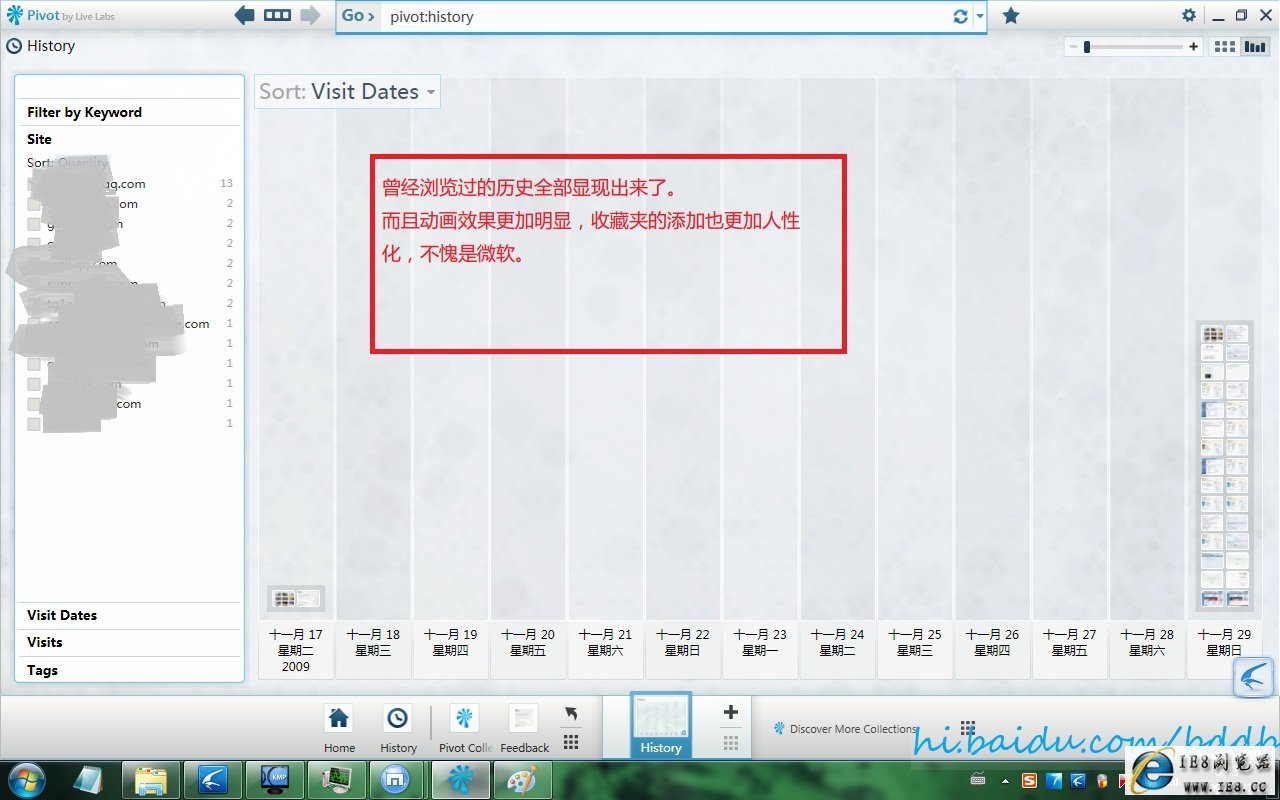Select the 十一月 22 星期日 date label

click(683, 650)
